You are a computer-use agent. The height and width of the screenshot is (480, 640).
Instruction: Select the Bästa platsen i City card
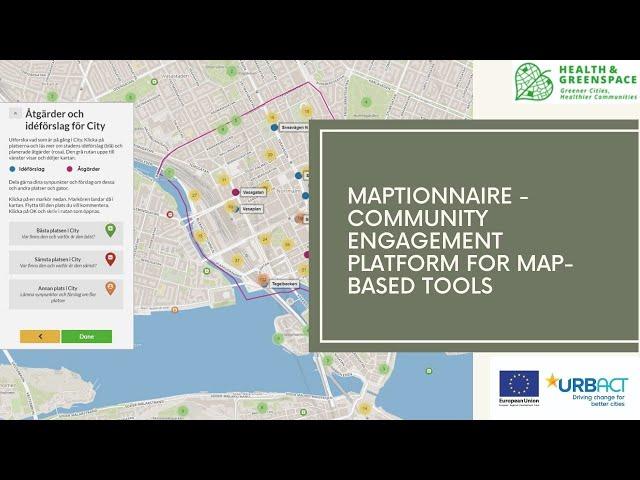(66, 233)
